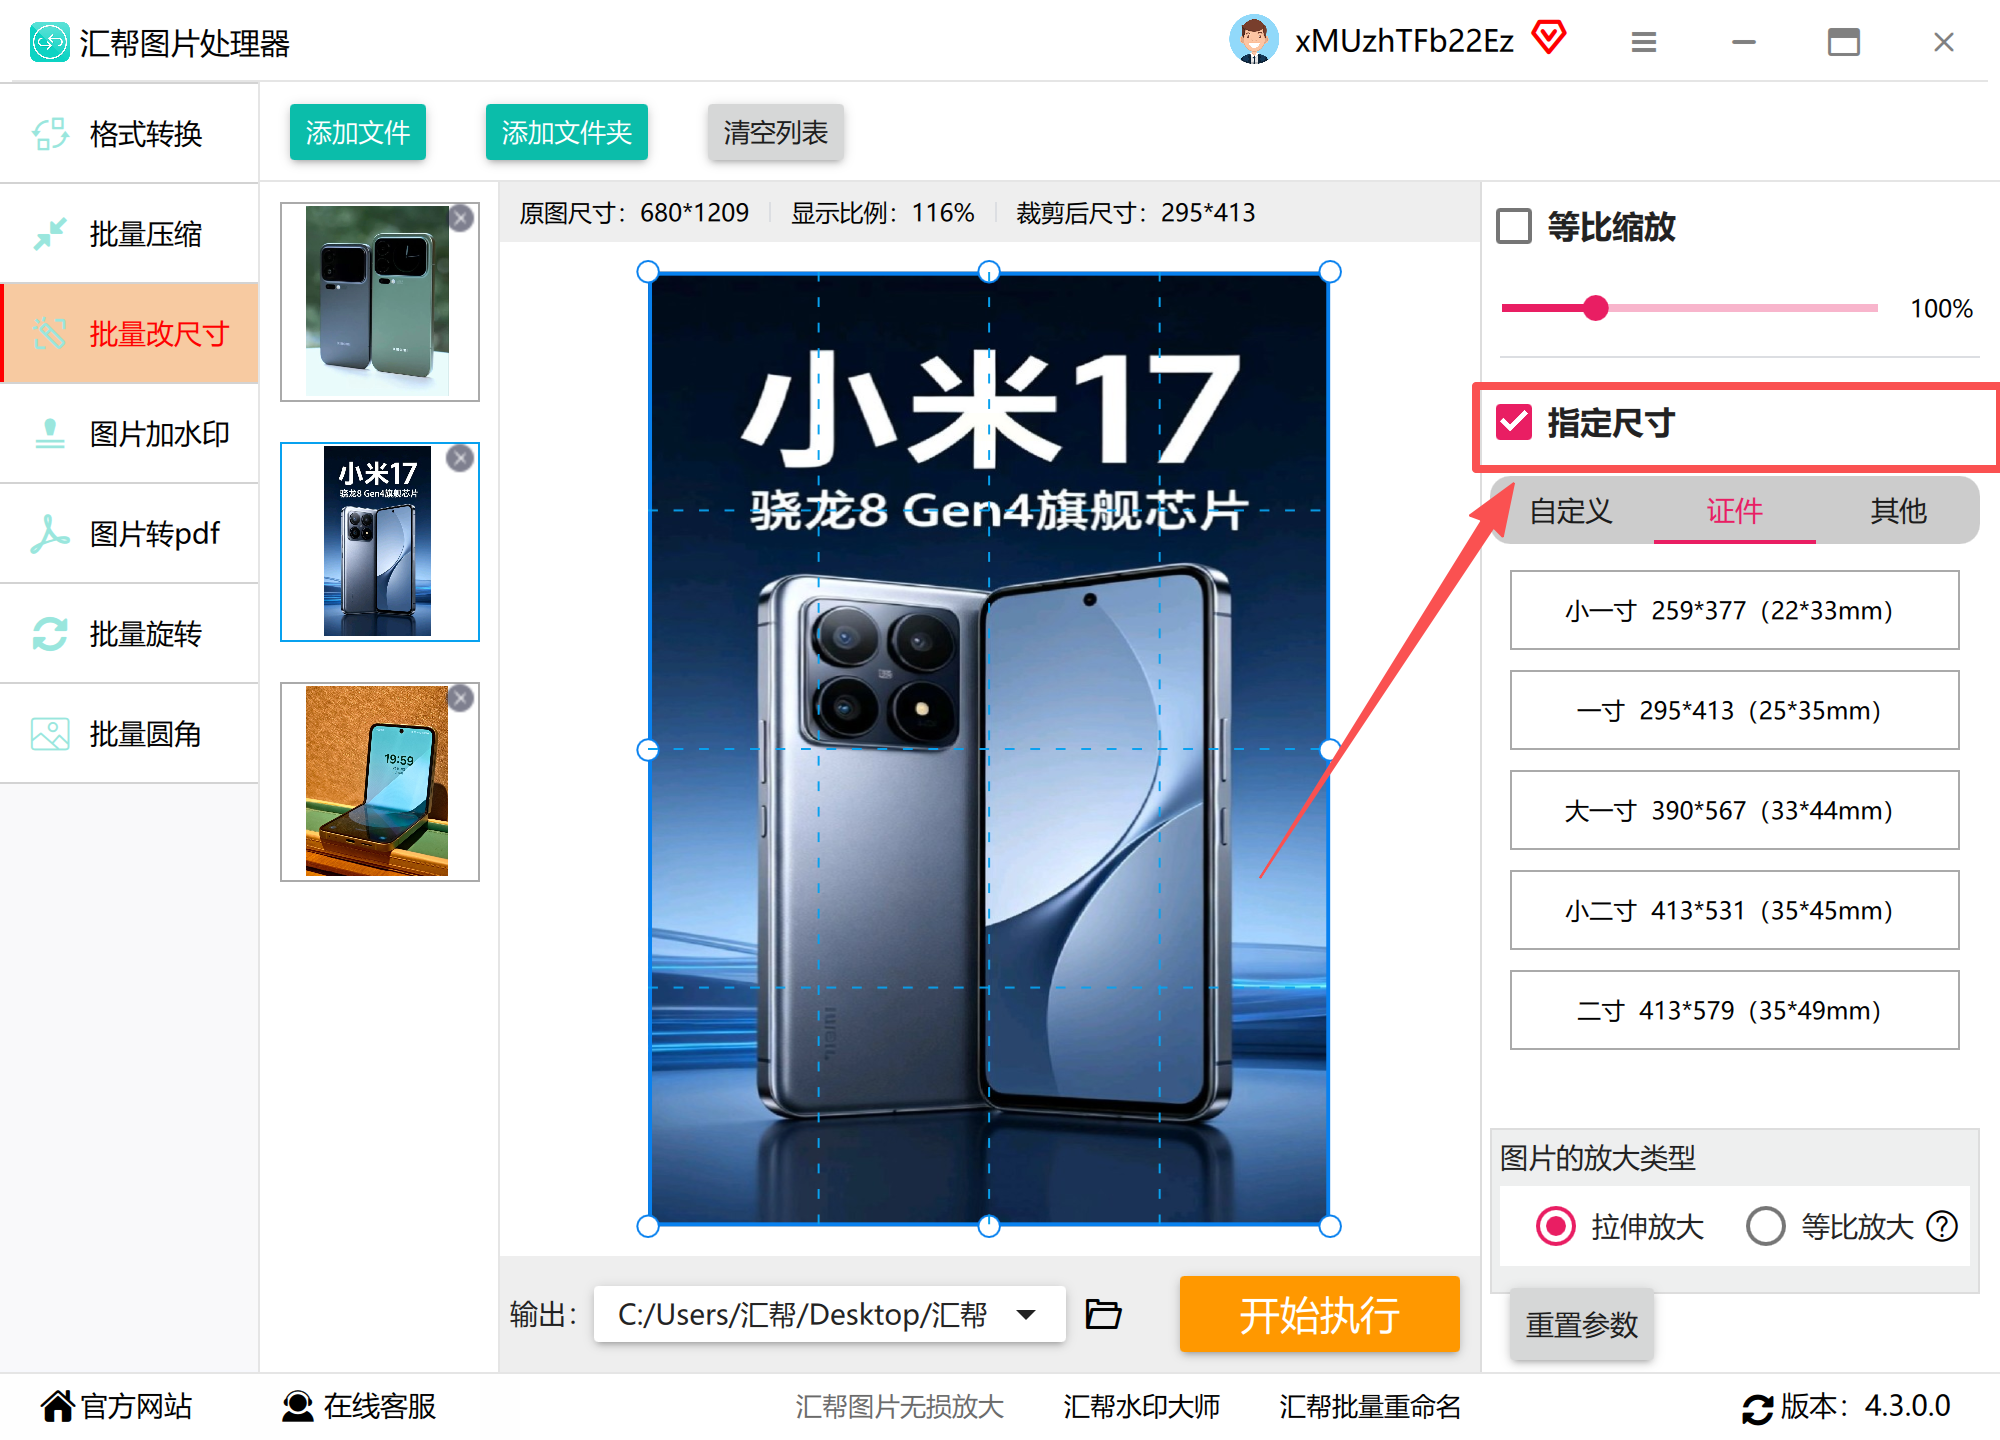
Task: Uncheck the 指定尺寸 checkbox
Action: (1514, 422)
